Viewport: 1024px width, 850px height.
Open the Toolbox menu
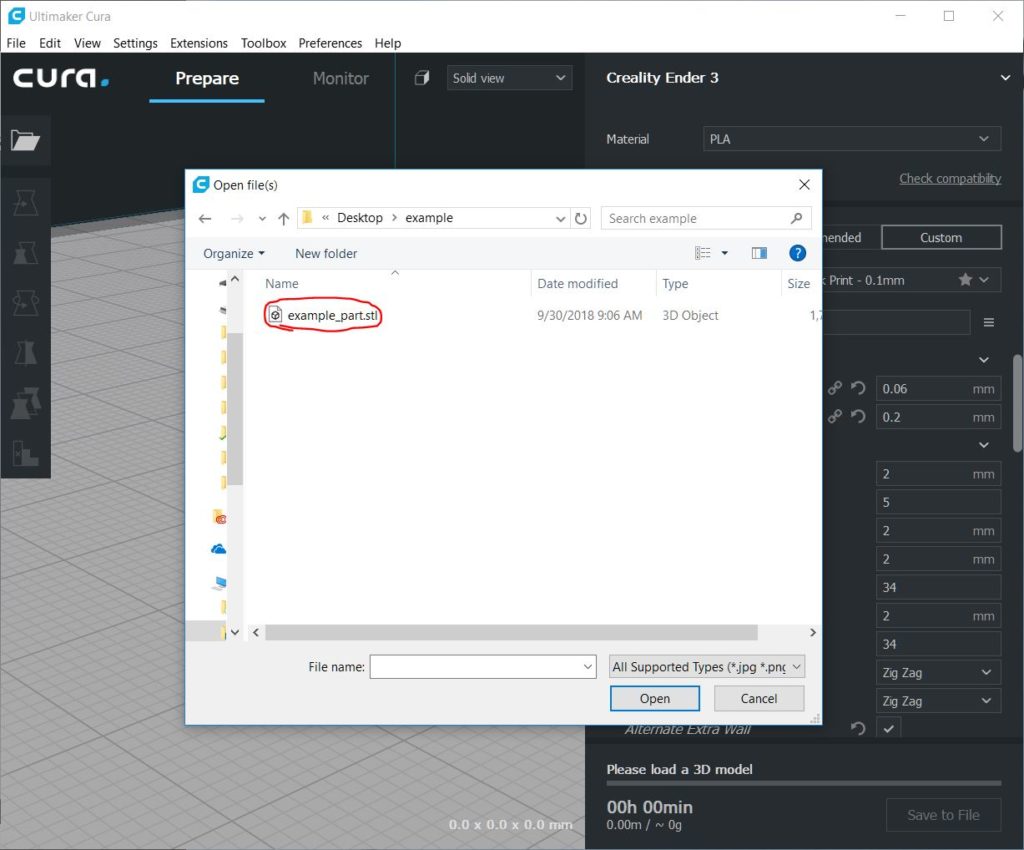pyautogui.click(x=263, y=43)
